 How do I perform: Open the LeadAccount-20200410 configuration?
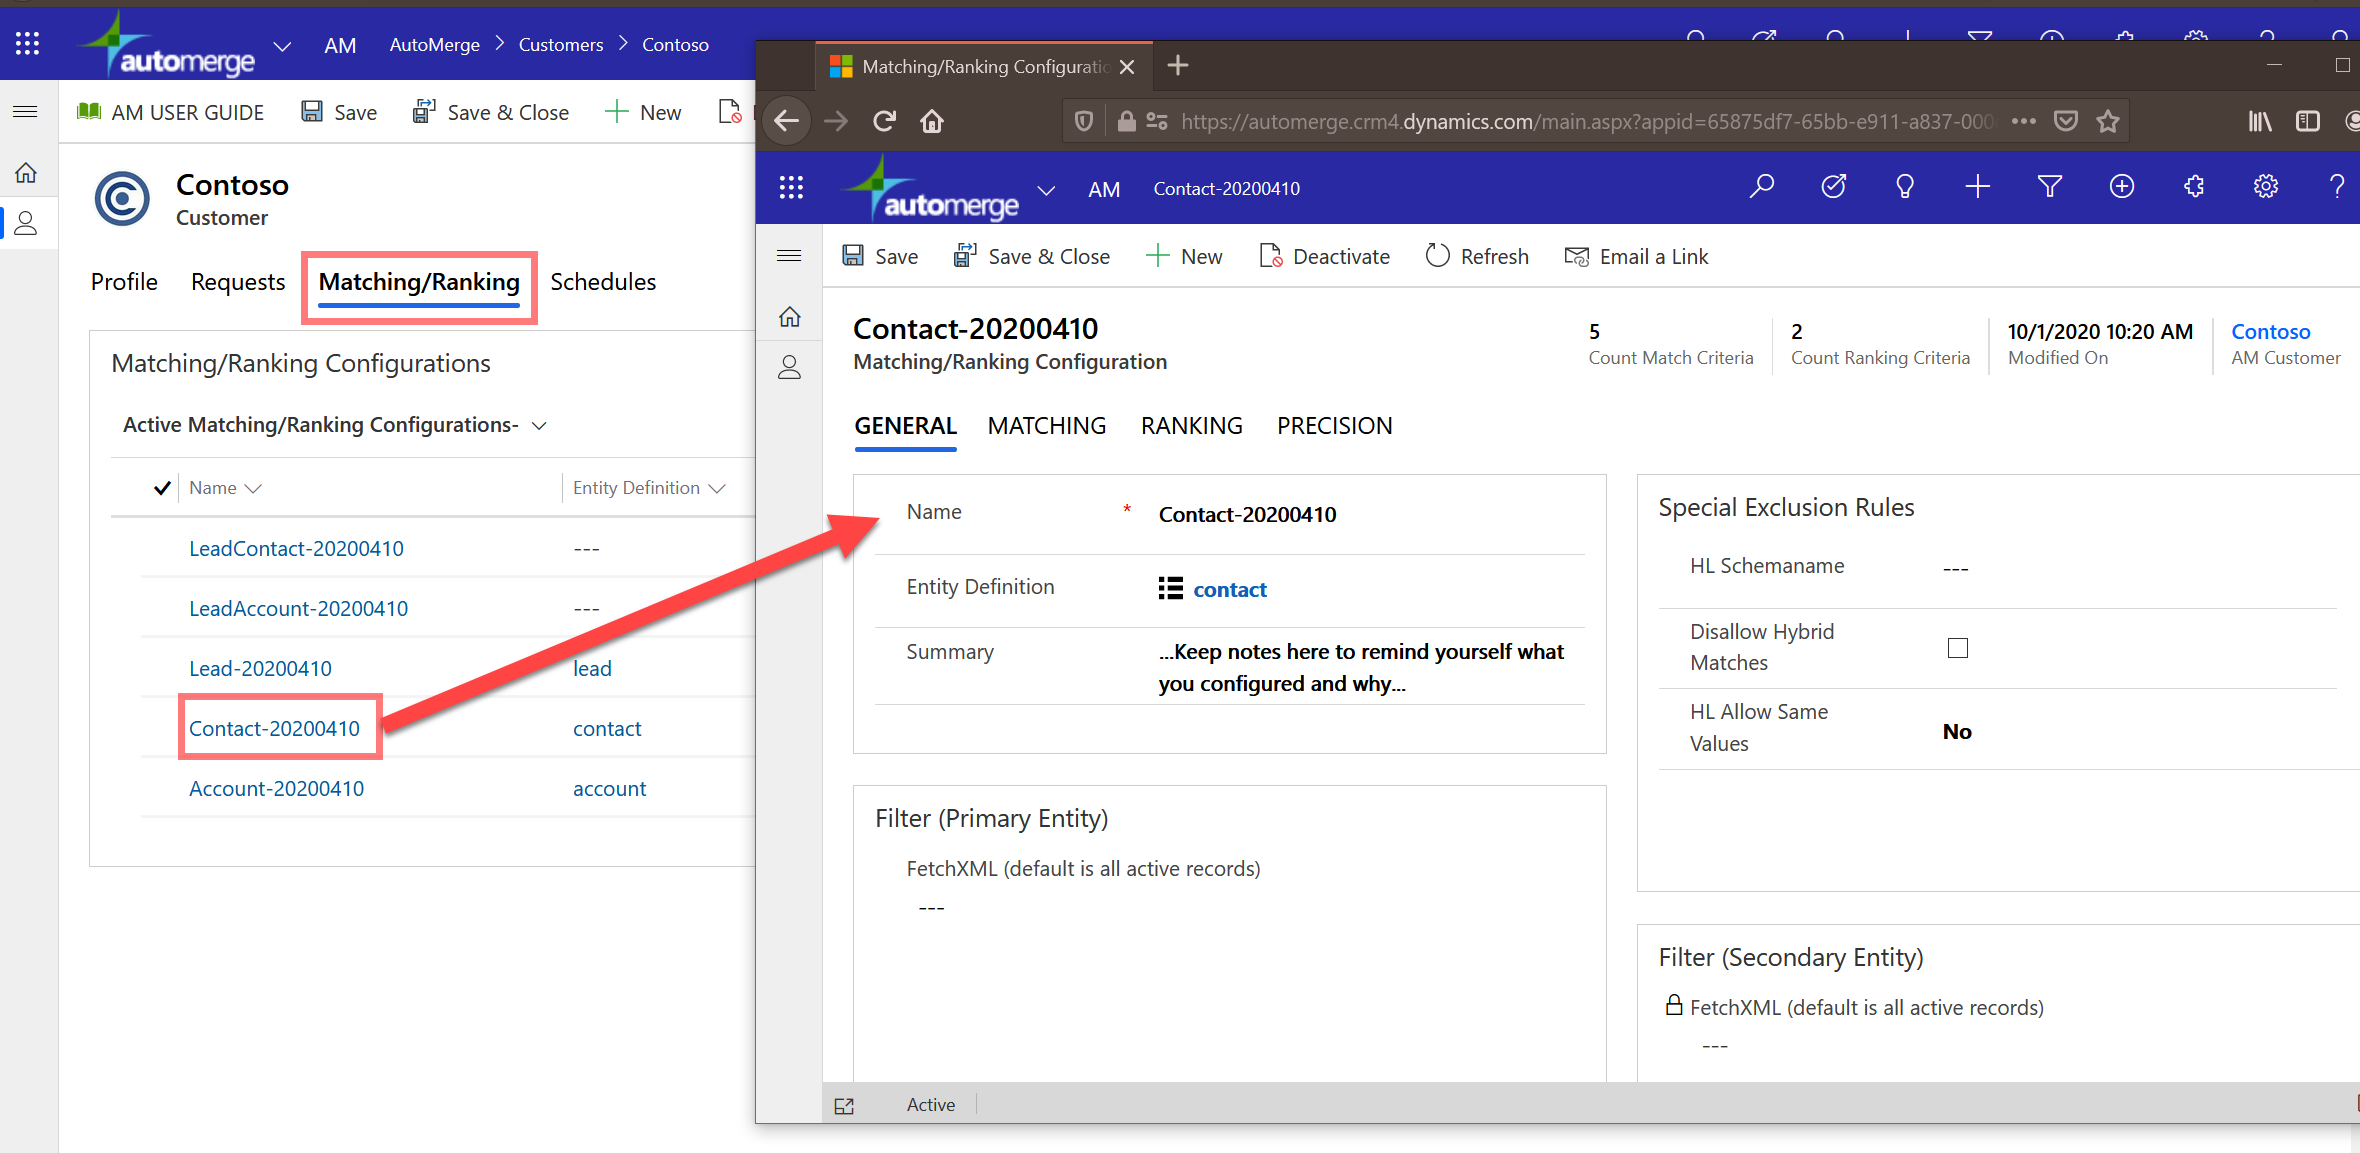(x=298, y=609)
